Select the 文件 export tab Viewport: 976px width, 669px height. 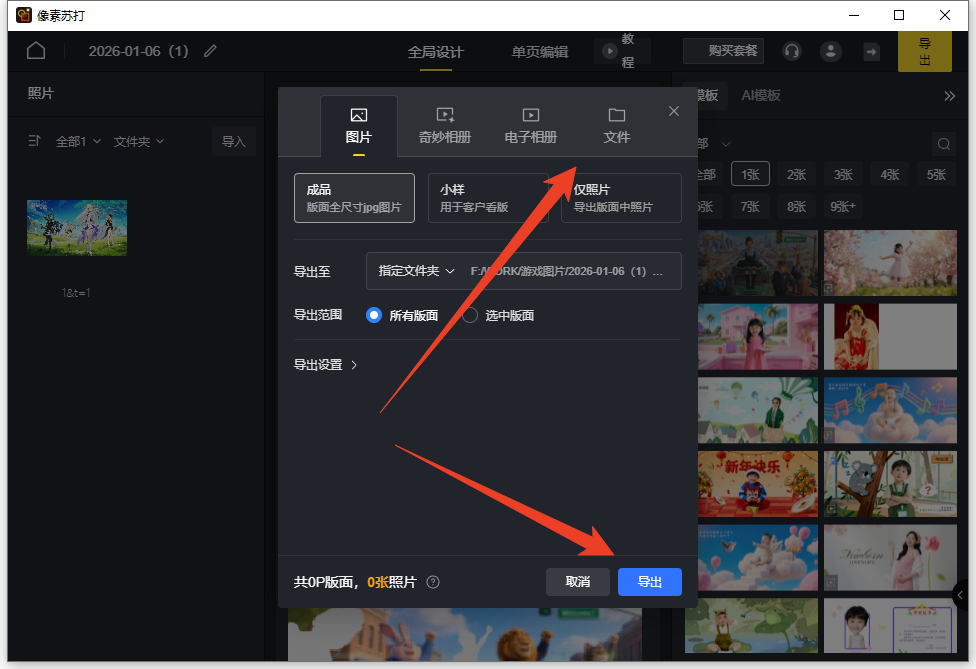point(616,126)
